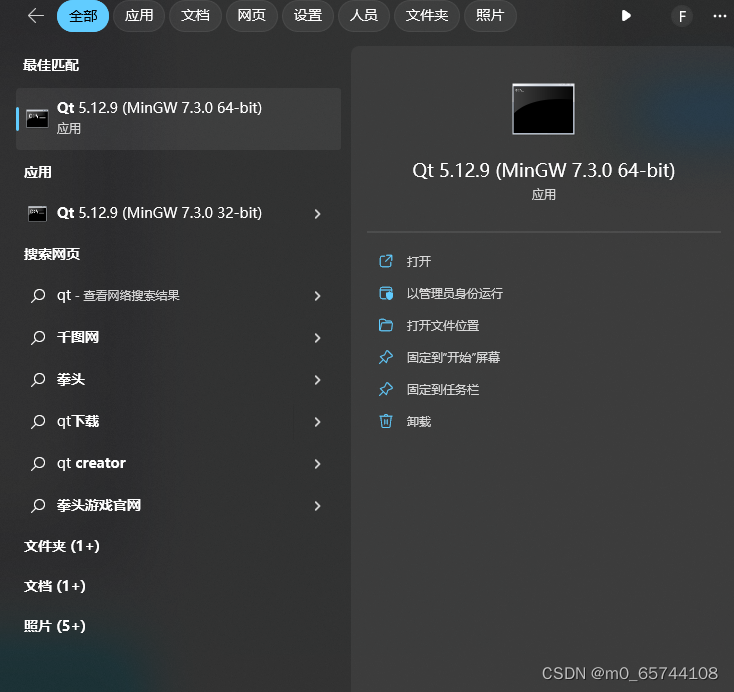
Task: Click the console icon of the 32-bit result
Action: [37, 214]
